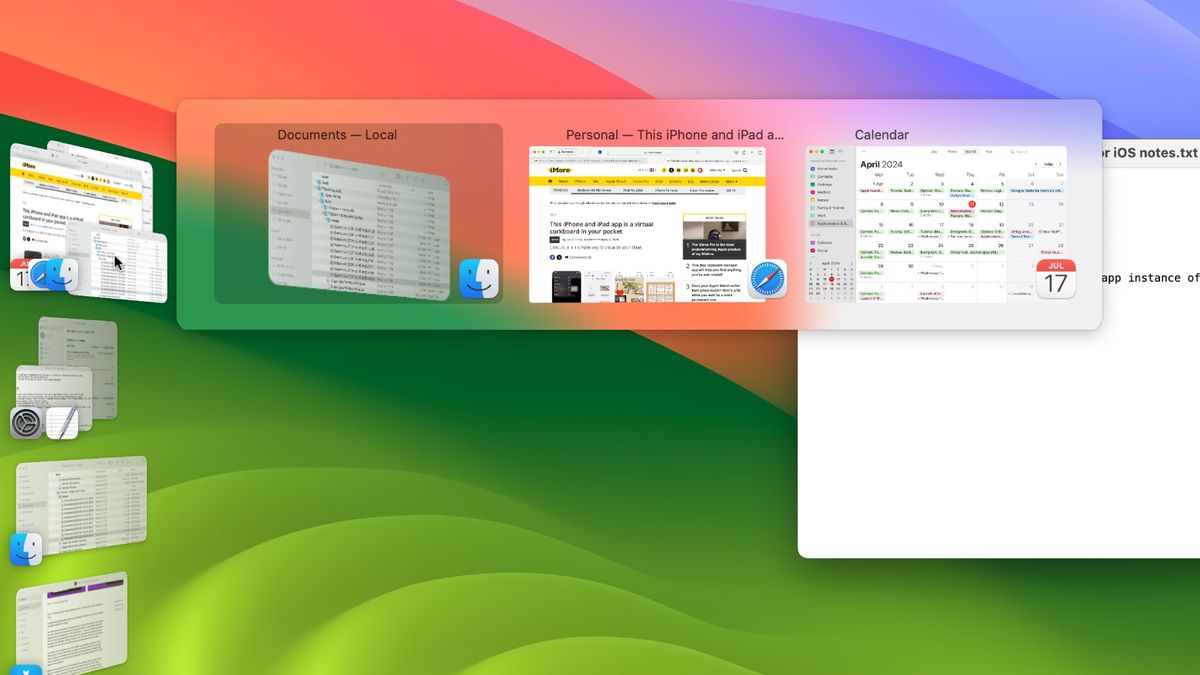The image size is (1200, 675).
Task: Click the TextEdit icon in Stage Manager
Action: click(x=62, y=423)
